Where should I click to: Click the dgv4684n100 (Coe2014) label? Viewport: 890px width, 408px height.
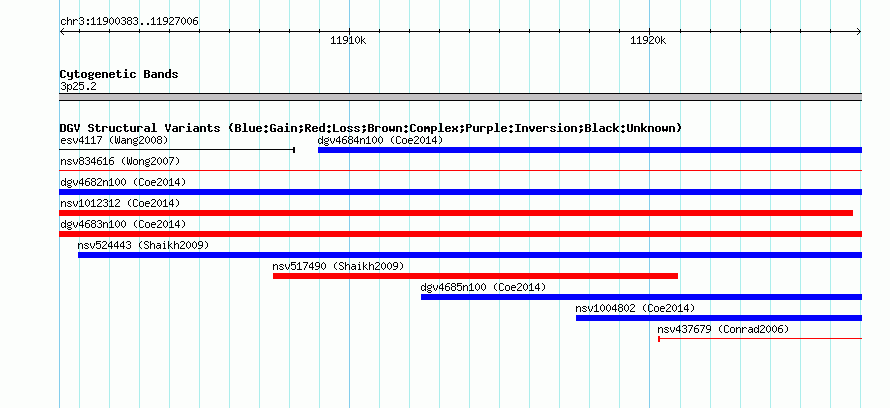tap(380, 140)
